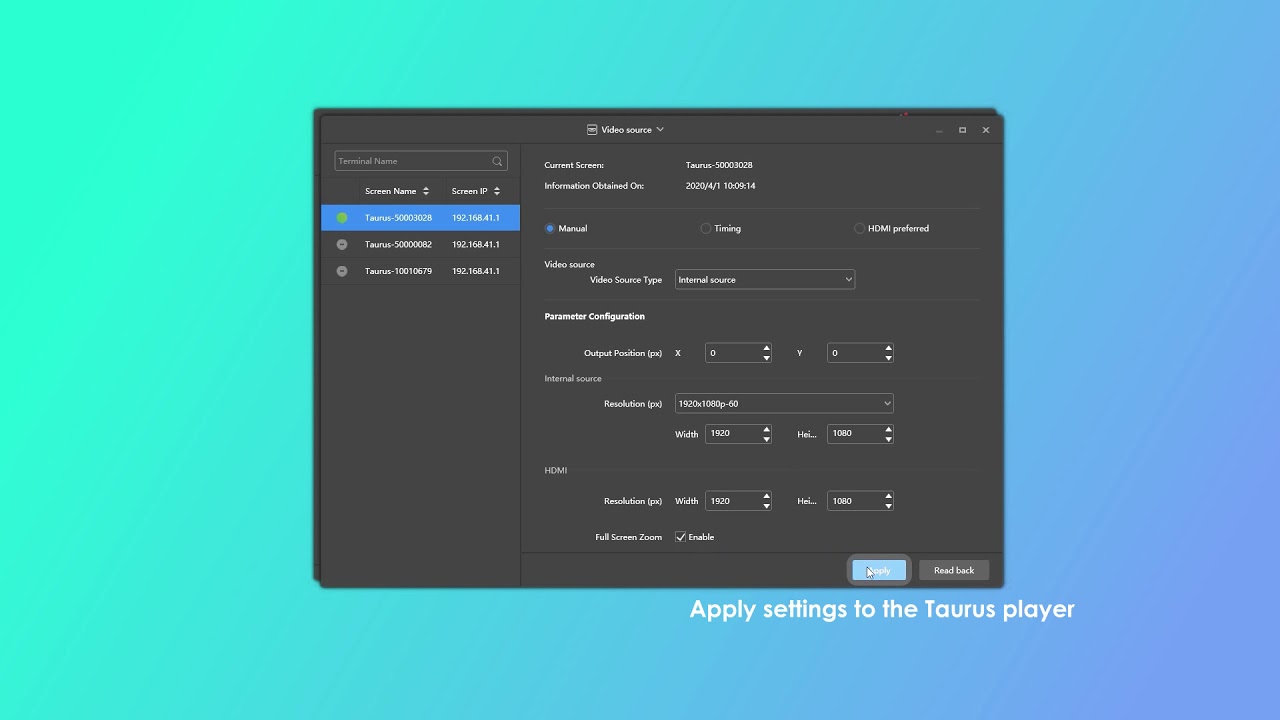Open the Video source title dropdown
This screenshot has height=720, width=1280.
point(660,130)
